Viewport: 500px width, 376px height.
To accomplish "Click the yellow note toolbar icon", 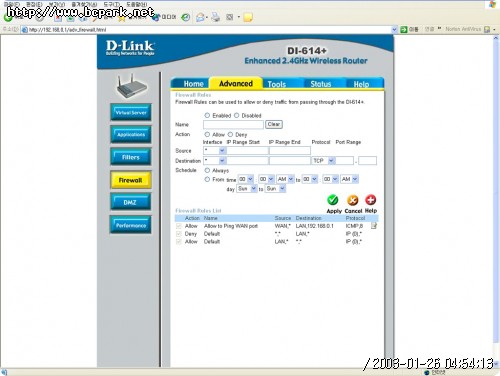I will tap(248, 17).
